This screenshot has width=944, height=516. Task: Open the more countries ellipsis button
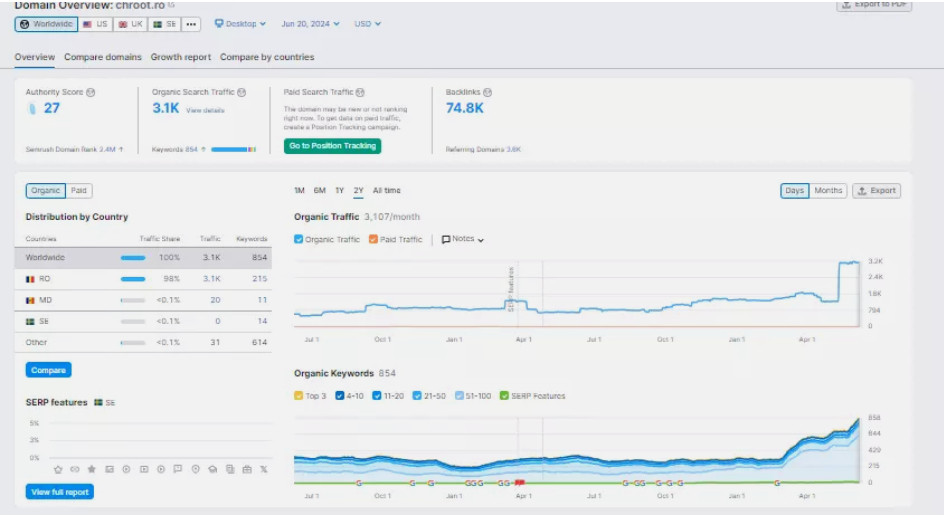tap(191, 24)
